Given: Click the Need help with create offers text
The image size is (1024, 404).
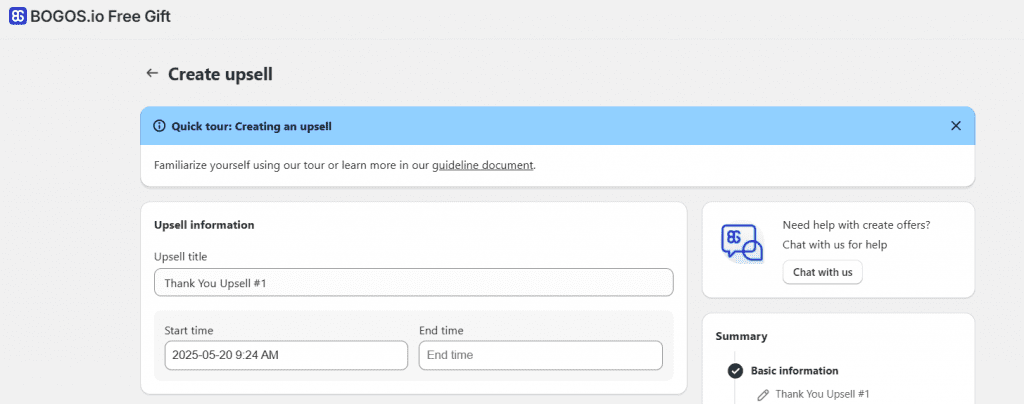Looking at the screenshot, I should coord(863,225).
